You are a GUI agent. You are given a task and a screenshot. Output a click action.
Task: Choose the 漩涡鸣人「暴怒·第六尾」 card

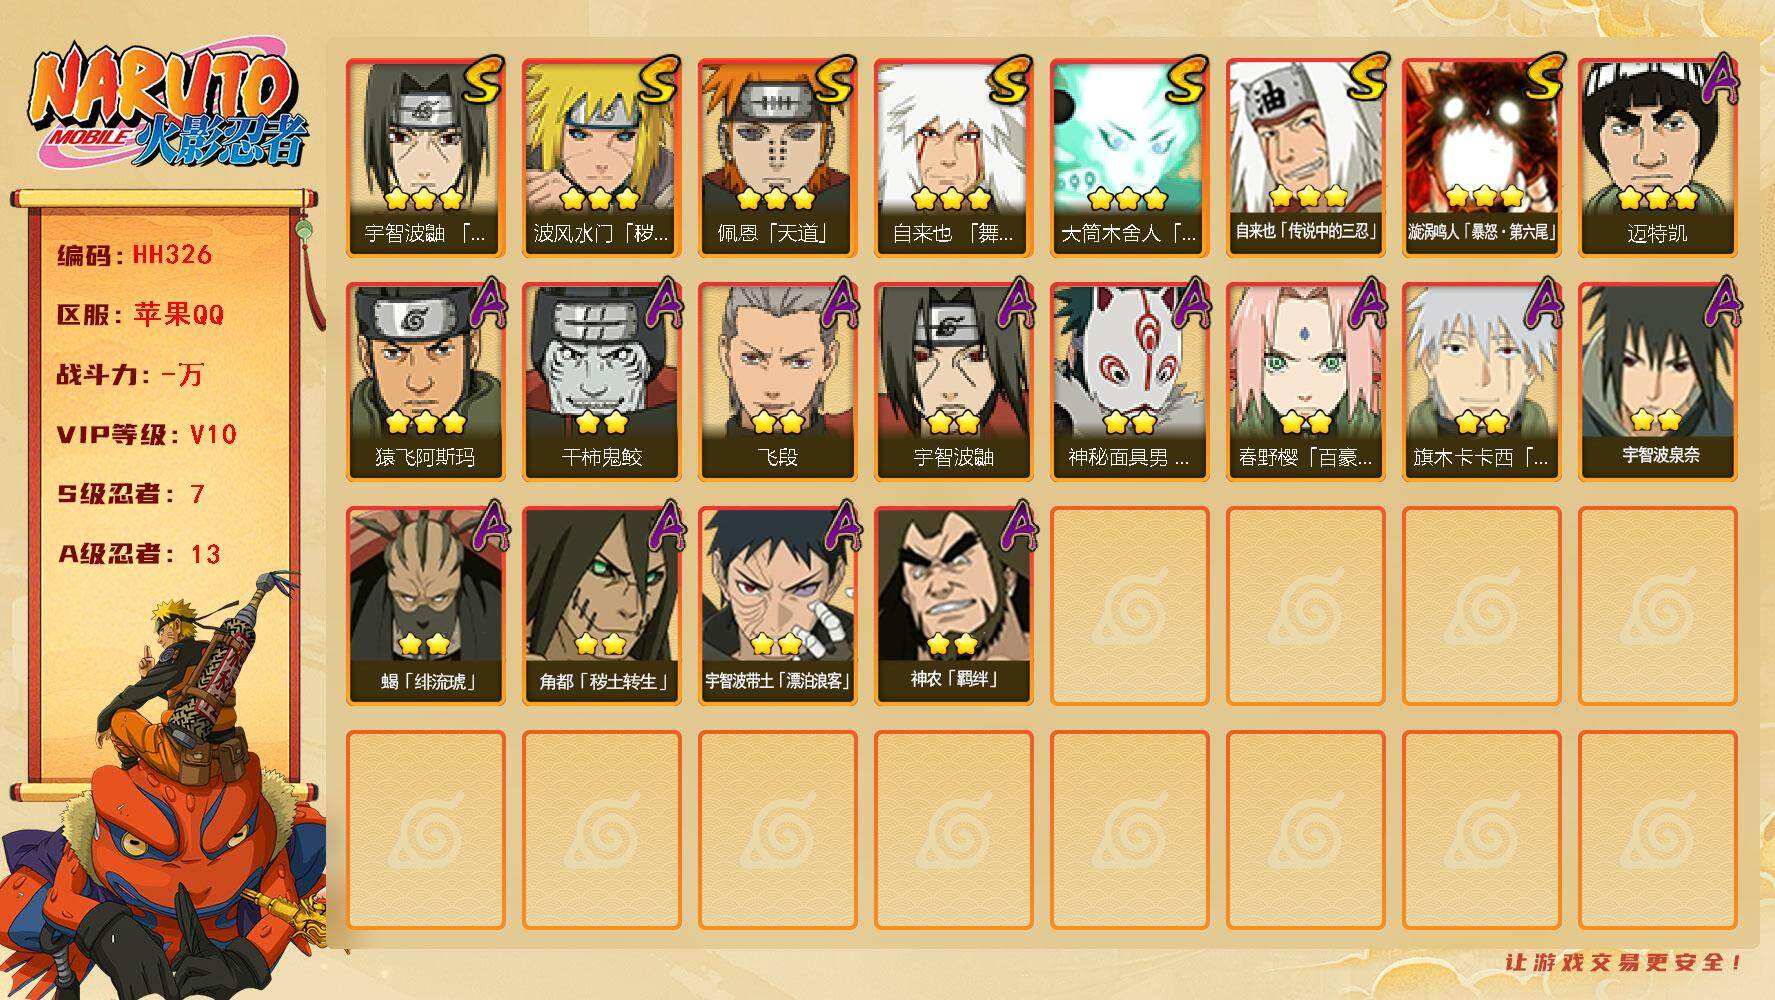pyautogui.click(x=1481, y=158)
